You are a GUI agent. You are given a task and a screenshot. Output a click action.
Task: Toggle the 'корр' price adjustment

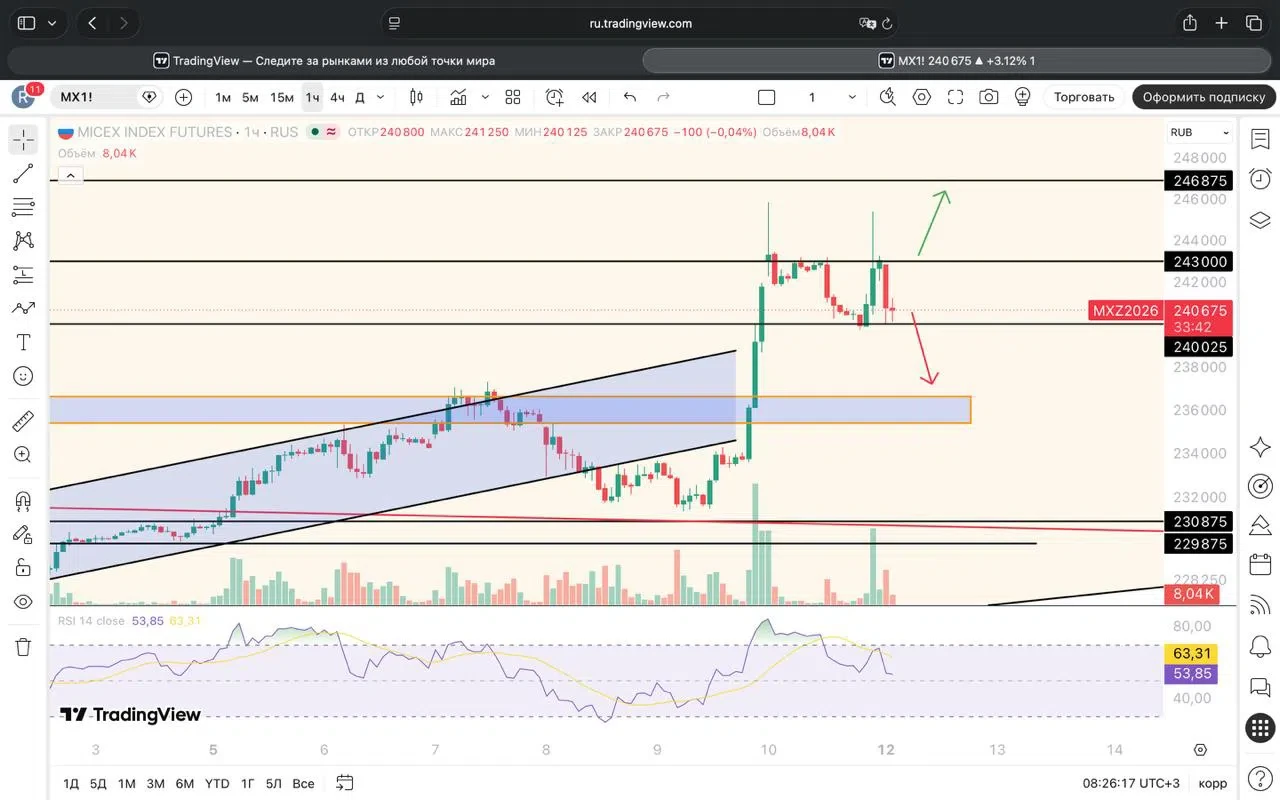1213,783
